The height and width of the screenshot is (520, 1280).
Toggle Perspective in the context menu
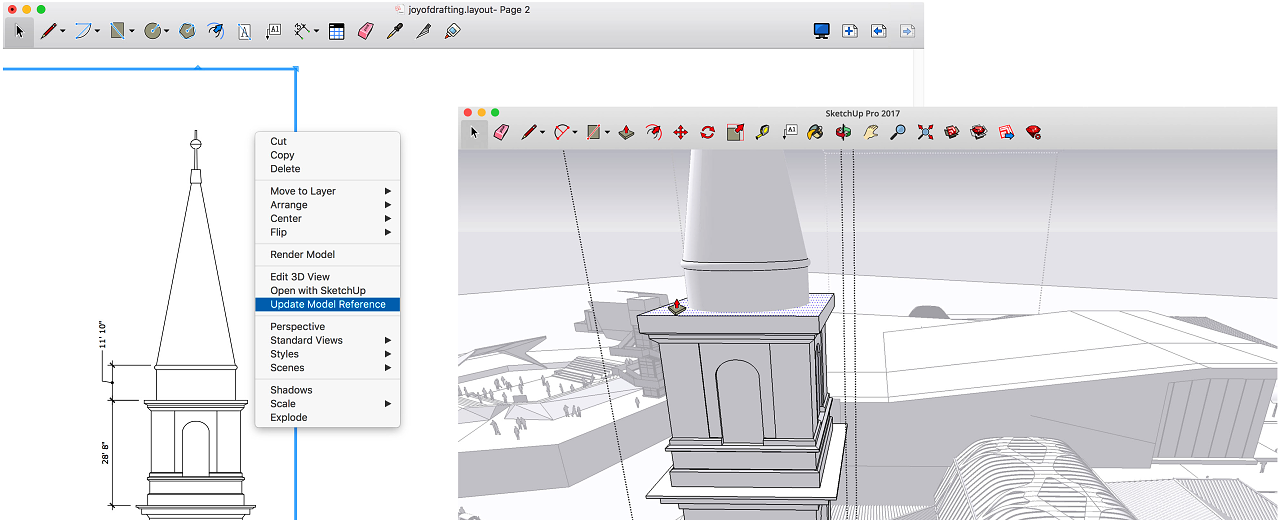point(297,327)
